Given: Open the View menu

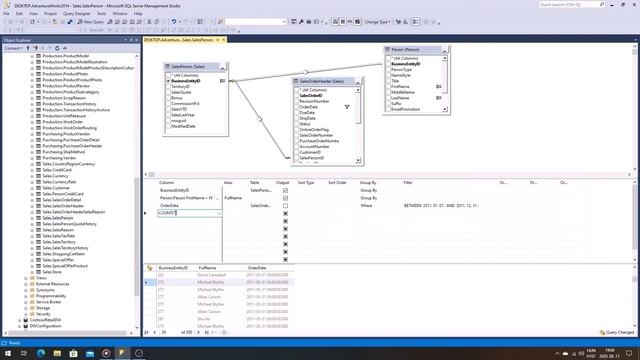Looking at the screenshot, I should tap(33, 13).
